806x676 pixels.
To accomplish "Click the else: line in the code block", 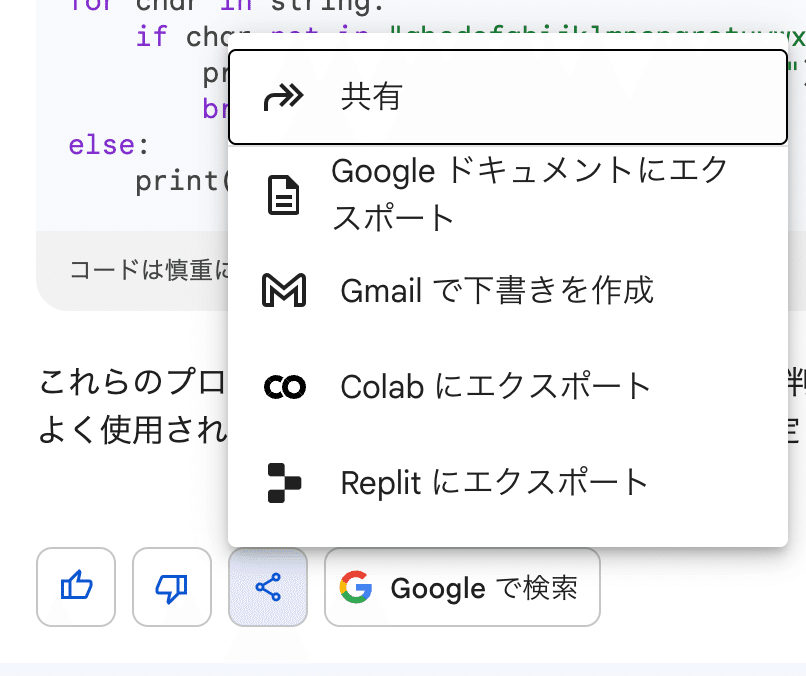I will [x=108, y=145].
